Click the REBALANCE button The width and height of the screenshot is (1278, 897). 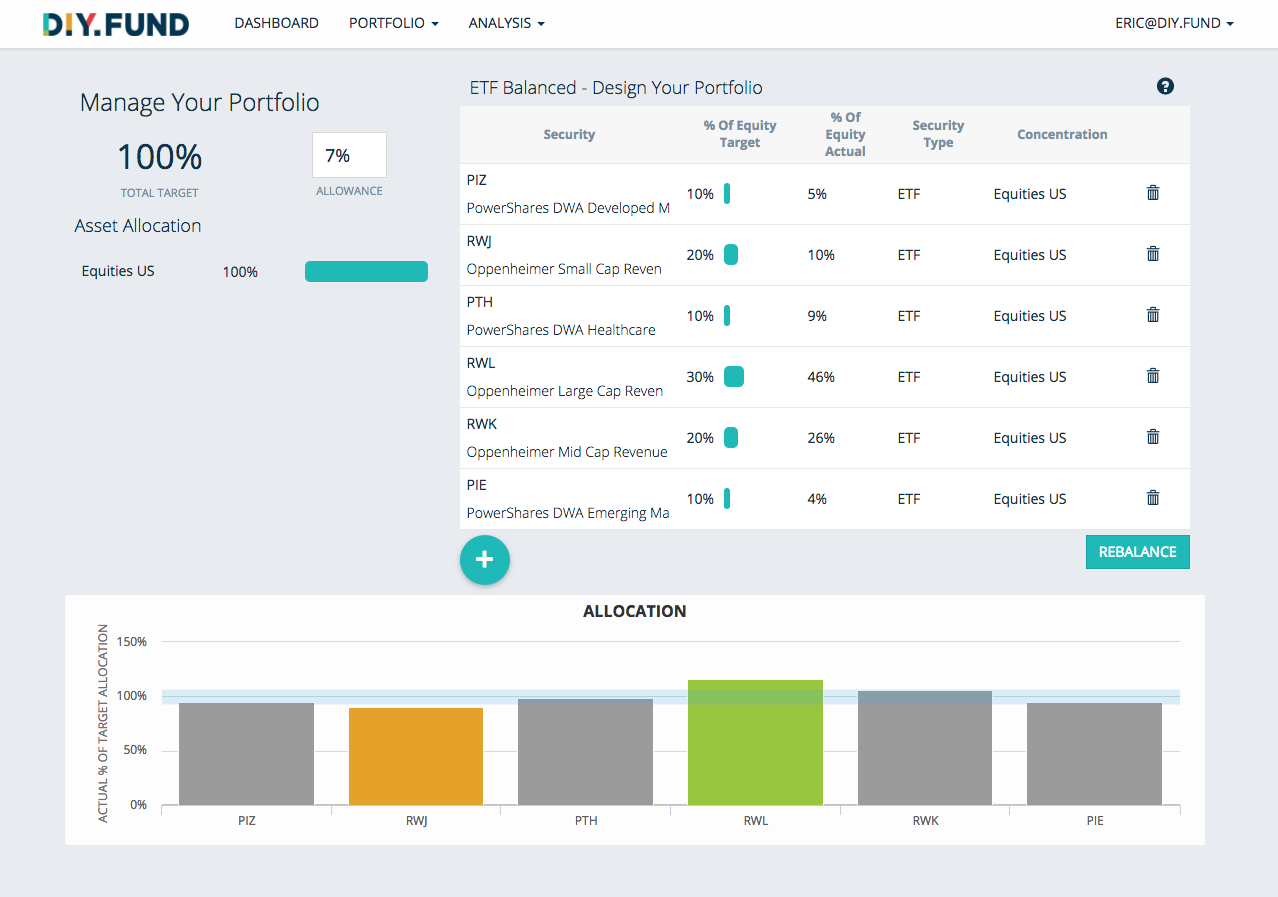click(x=1137, y=551)
